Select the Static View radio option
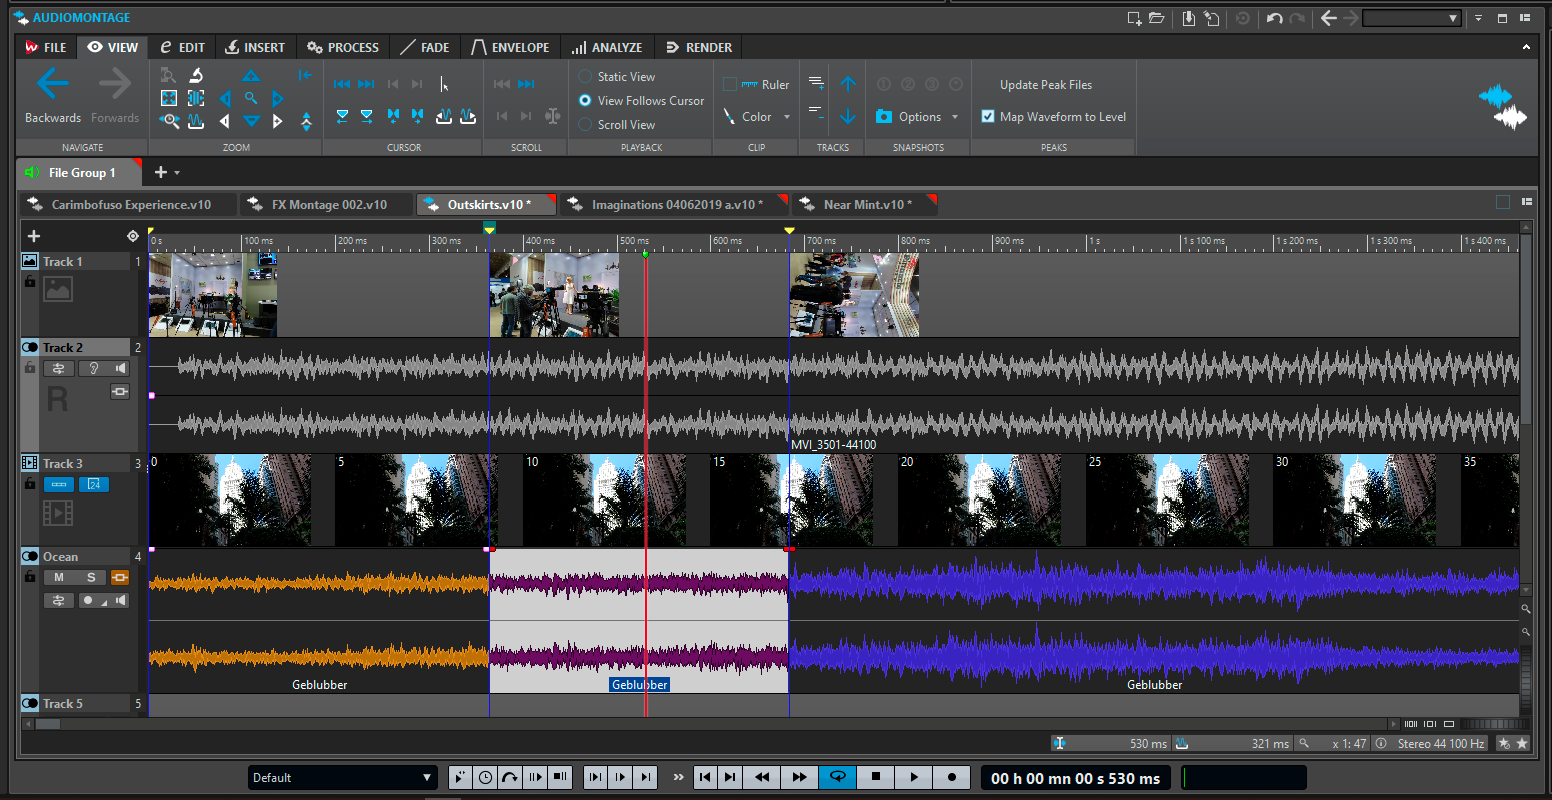Screen dimensions: 1552x800 [586, 77]
